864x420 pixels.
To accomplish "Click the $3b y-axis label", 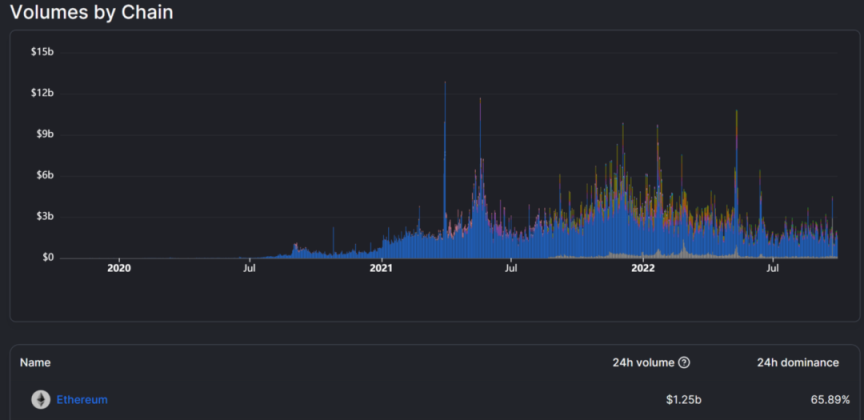I will 43,216.
